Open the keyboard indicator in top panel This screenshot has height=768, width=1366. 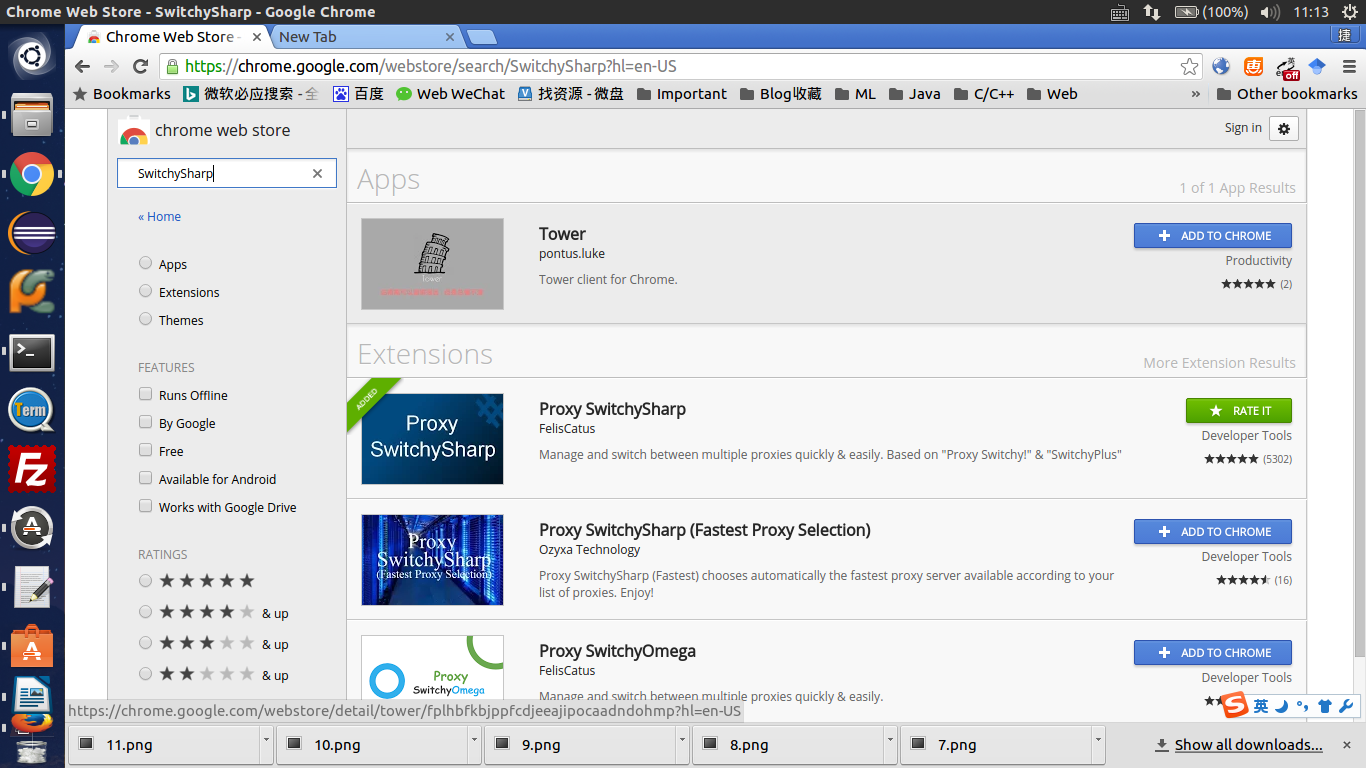pos(1120,12)
